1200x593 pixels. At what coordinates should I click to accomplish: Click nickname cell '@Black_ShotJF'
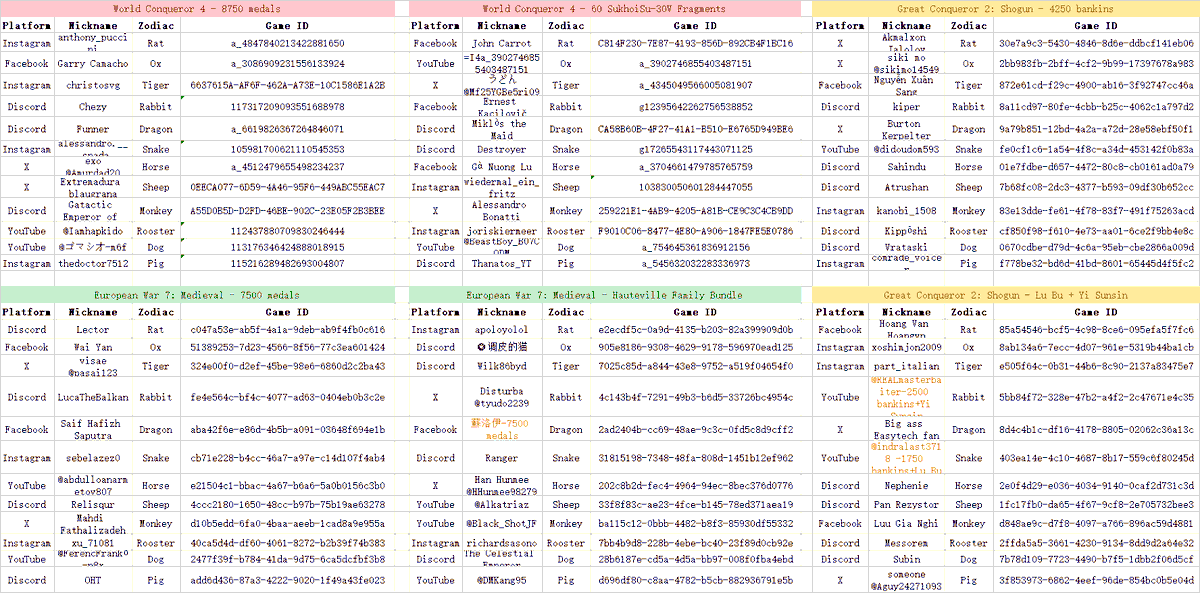(502, 523)
